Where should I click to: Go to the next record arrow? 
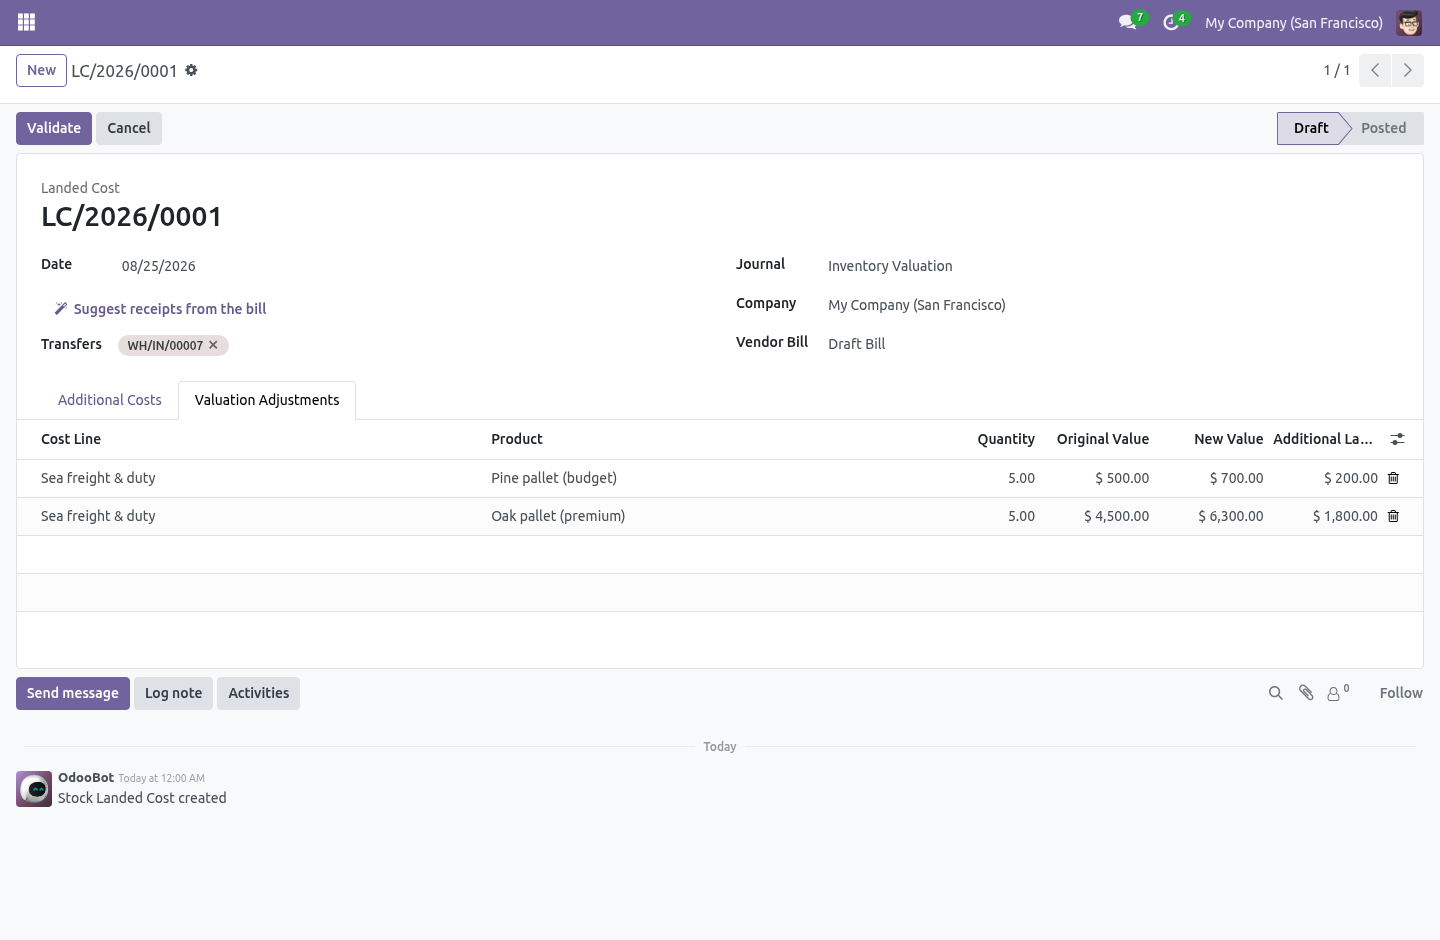pyautogui.click(x=1407, y=70)
